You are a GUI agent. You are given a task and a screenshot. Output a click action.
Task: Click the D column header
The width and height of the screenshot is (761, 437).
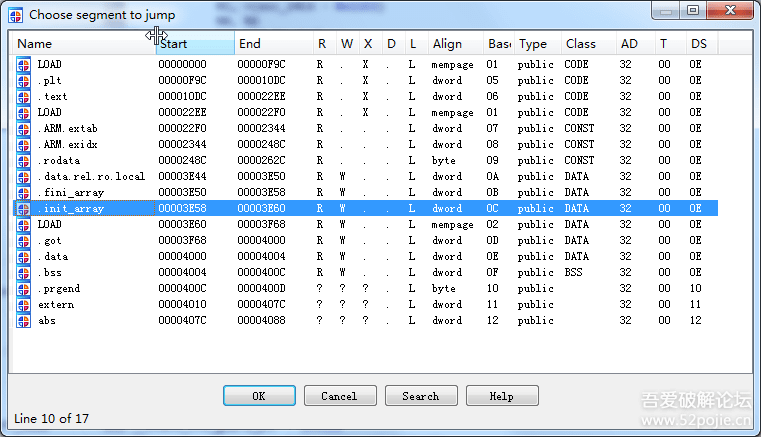393,44
